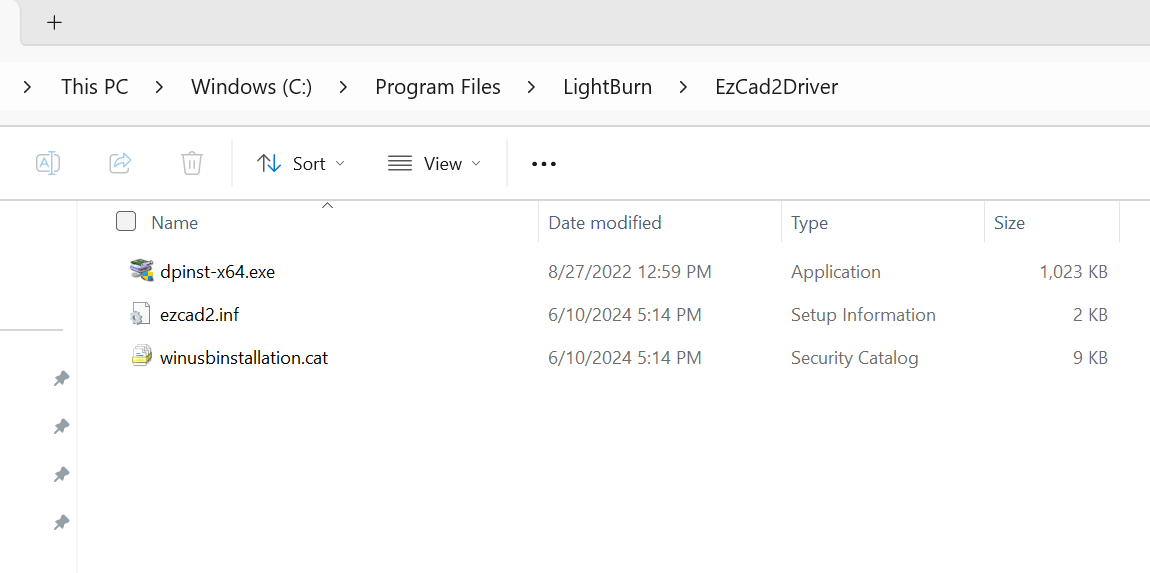This screenshot has height=573, width=1150.
Task: Click the dpinst-x64.exe file icon
Action: pyautogui.click(x=142, y=271)
